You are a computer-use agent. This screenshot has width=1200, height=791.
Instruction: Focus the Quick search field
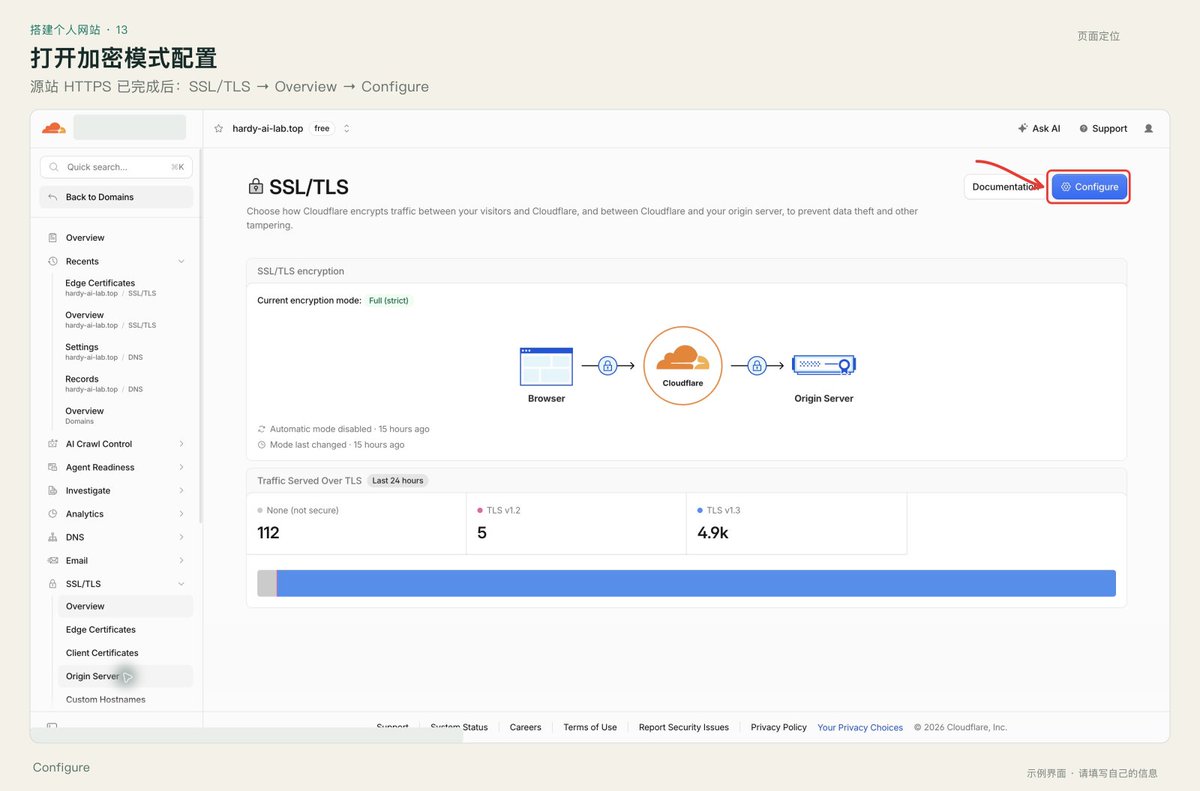[116, 167]
